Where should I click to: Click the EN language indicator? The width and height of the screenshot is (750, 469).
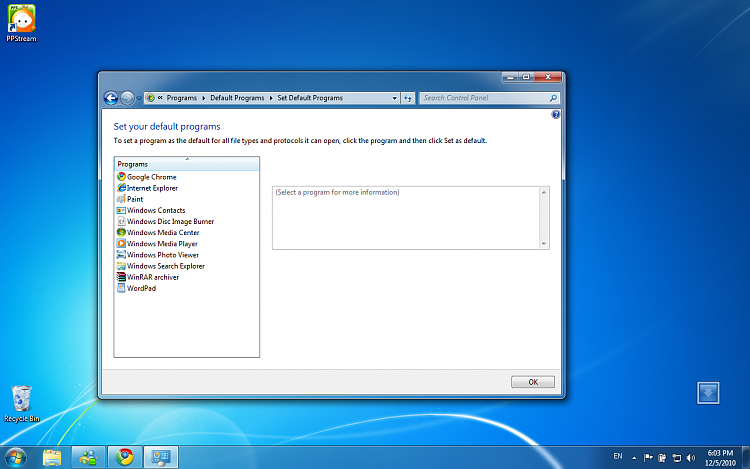pyautogui.click(x=618, y=456)
